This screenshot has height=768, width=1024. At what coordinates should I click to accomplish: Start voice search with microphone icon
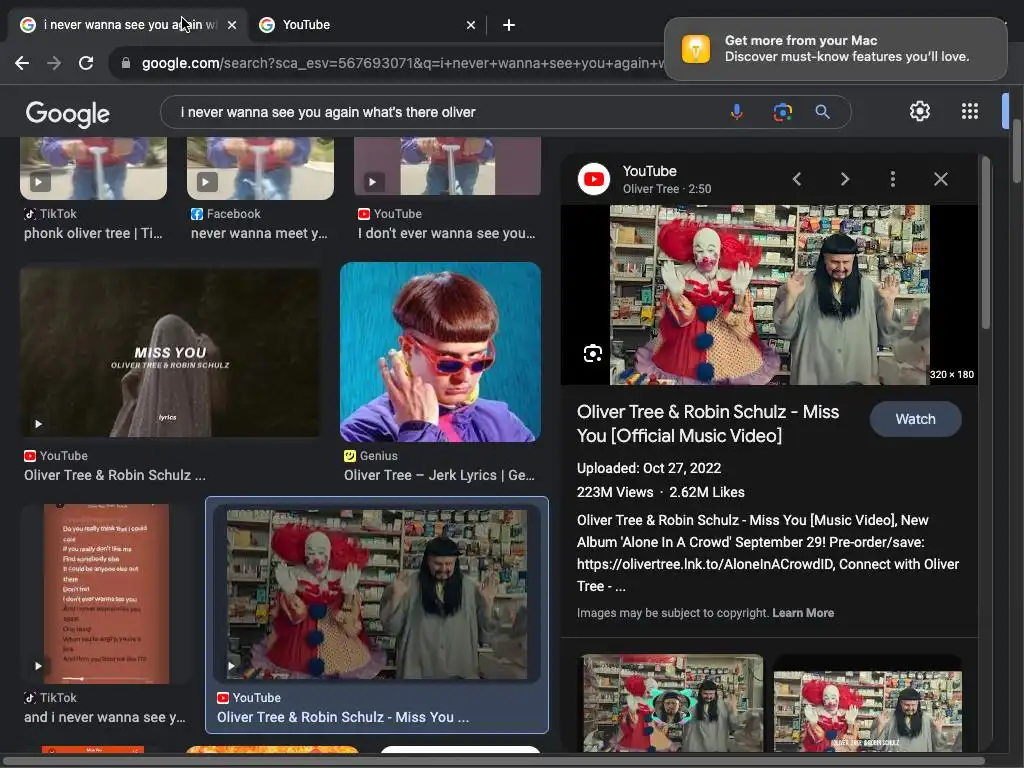737,112
